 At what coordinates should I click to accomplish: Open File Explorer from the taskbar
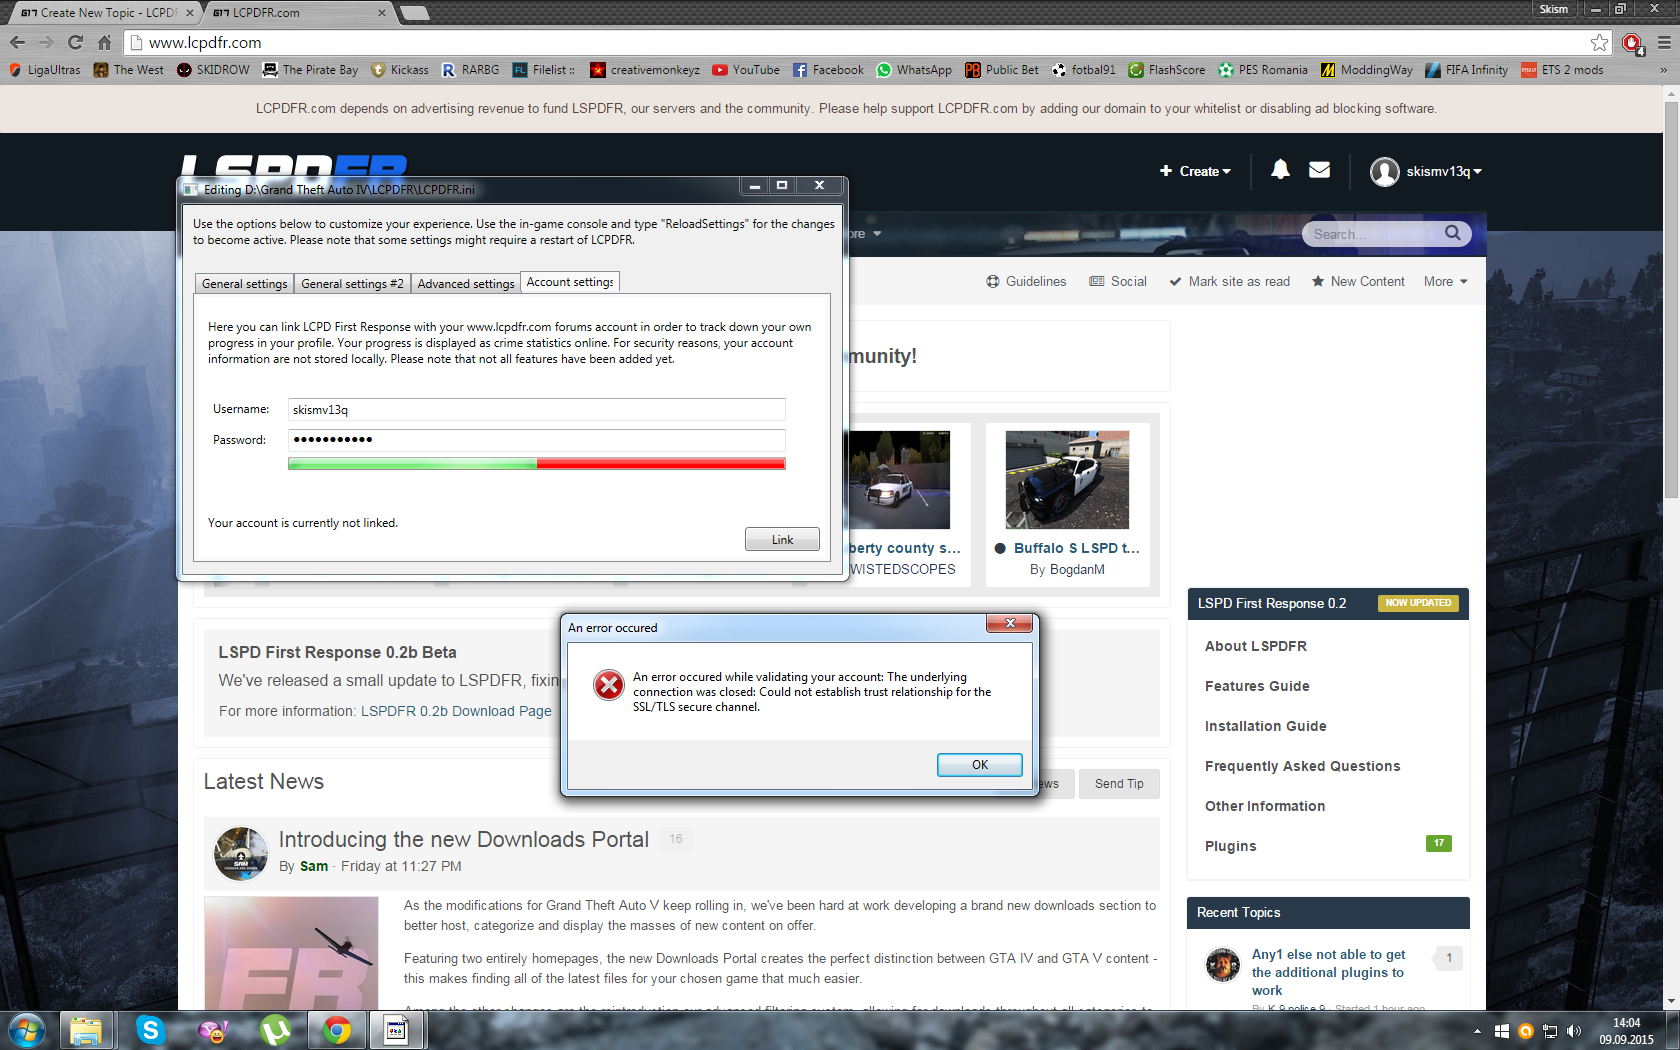point(87,1030)
